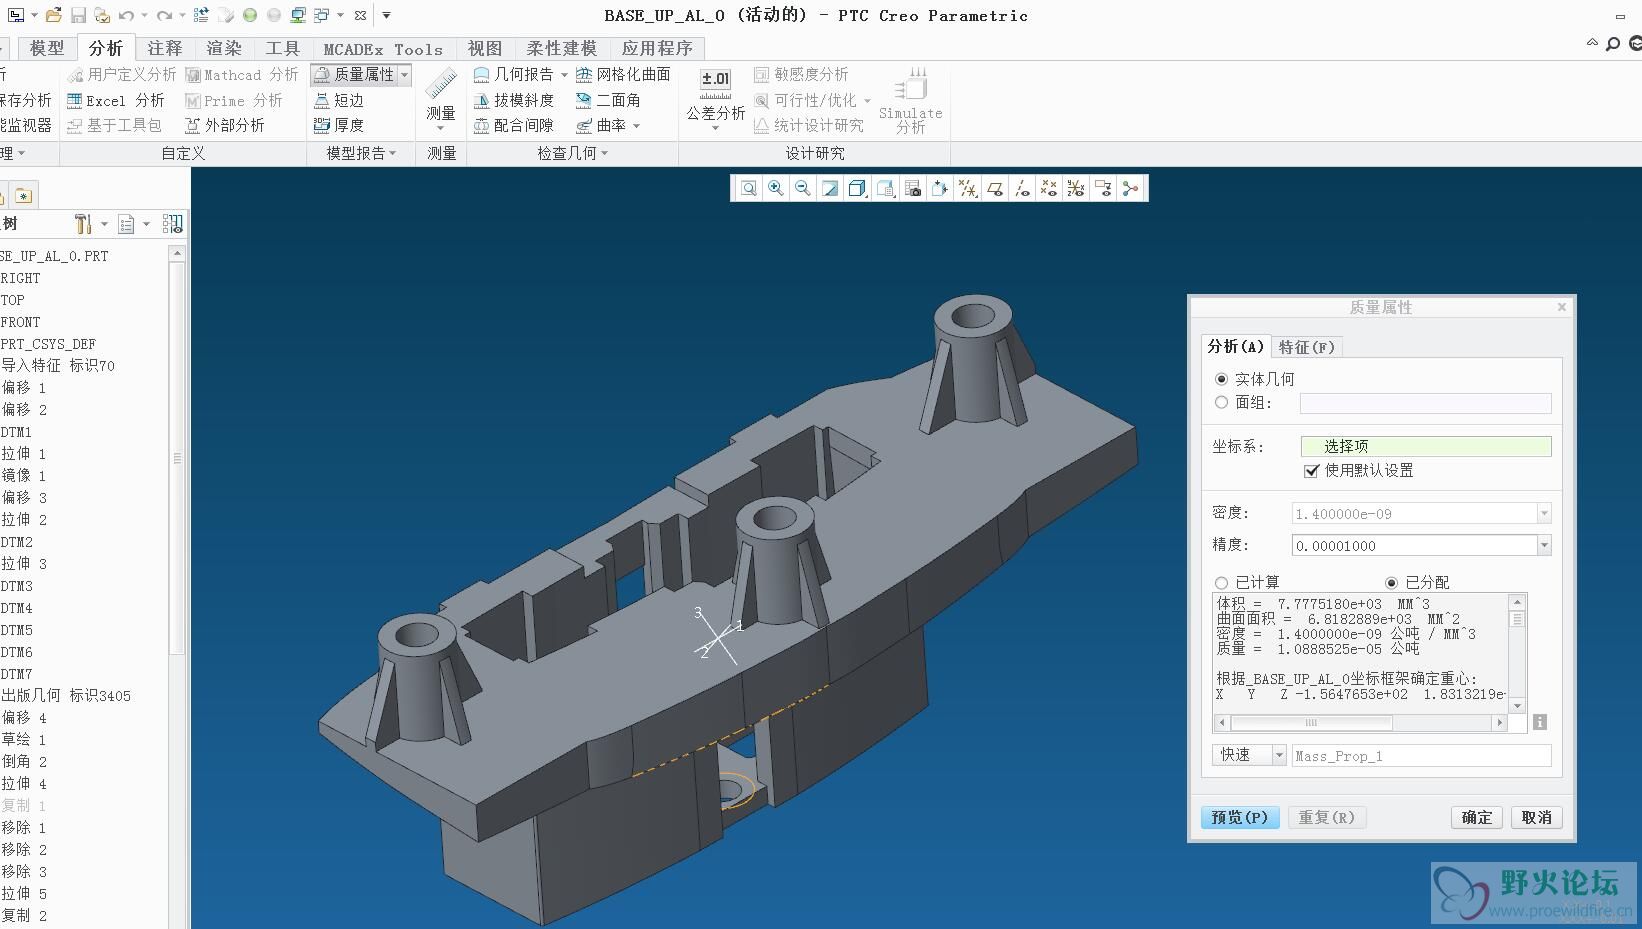Click the info icon in 质量属性 dialog
This screenshot has width=1642, height=929.
[1540, 722]
